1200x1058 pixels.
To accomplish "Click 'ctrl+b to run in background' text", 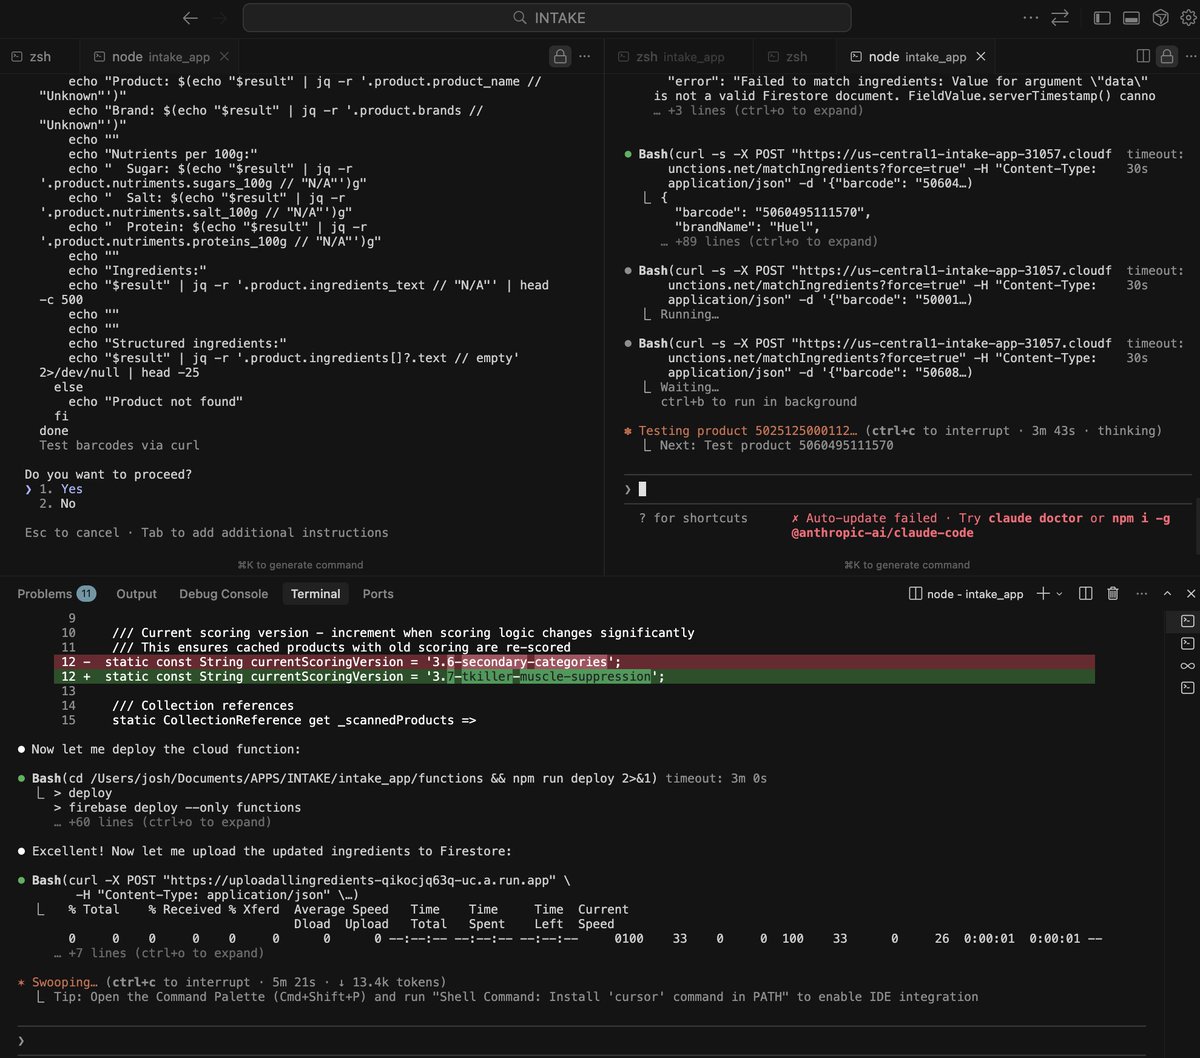I will [758, 402].
